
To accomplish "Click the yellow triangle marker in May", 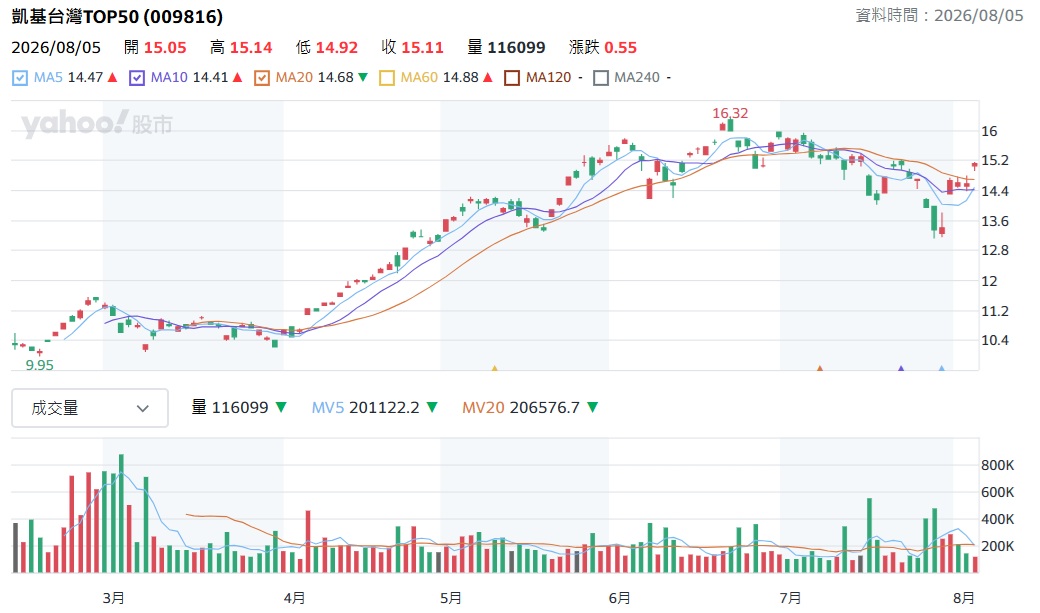I will pos(494,368).
